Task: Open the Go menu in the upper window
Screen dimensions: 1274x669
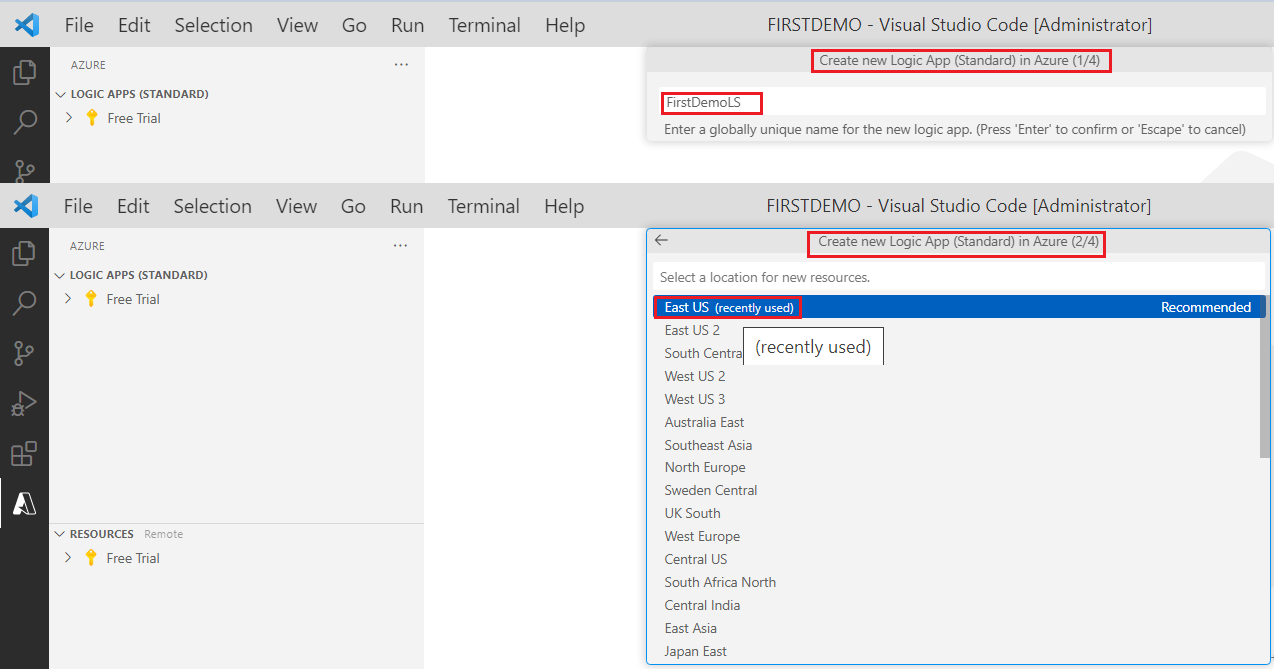Action: tap(354, 25)
